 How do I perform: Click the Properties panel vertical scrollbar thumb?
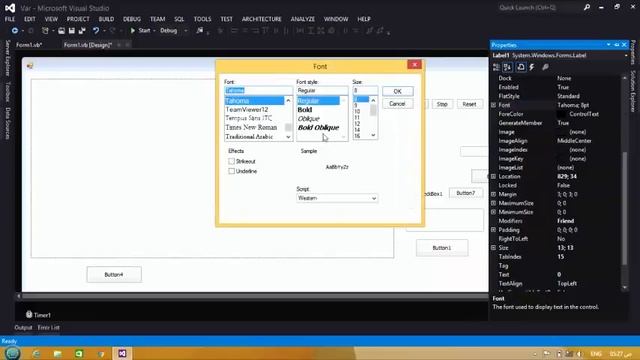click(624, 208)
